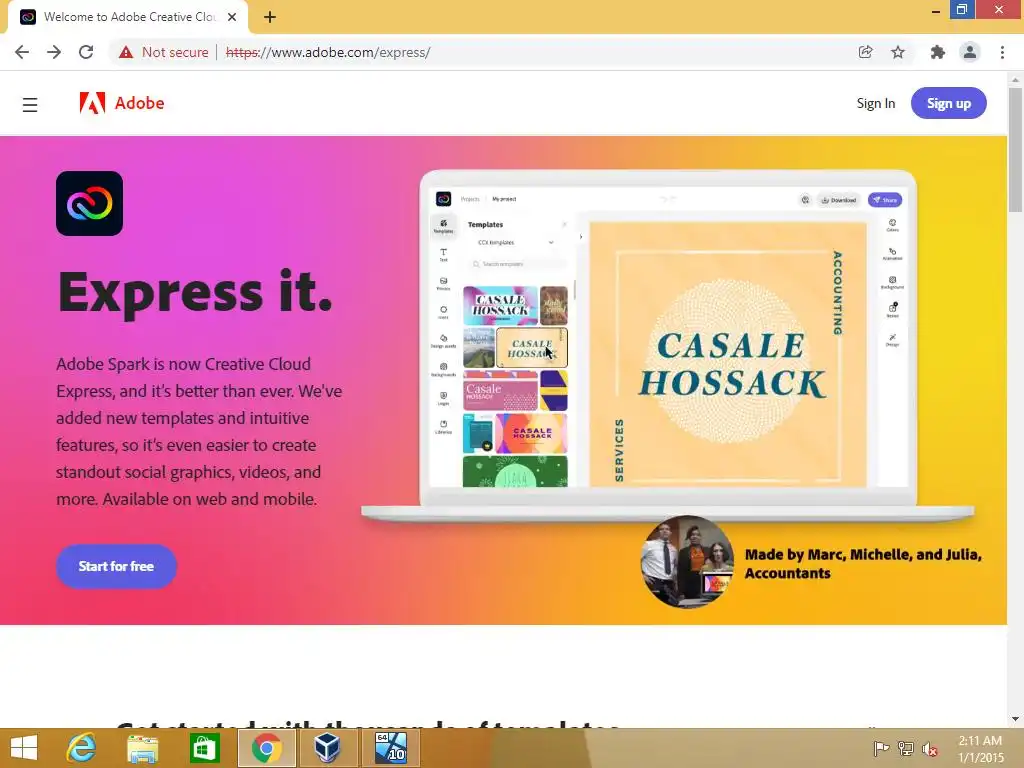The width and height of the screenshot is (1024, 768).
Task: Click the Templates icon in the laptop mockup sidebar
Action: 443,226
